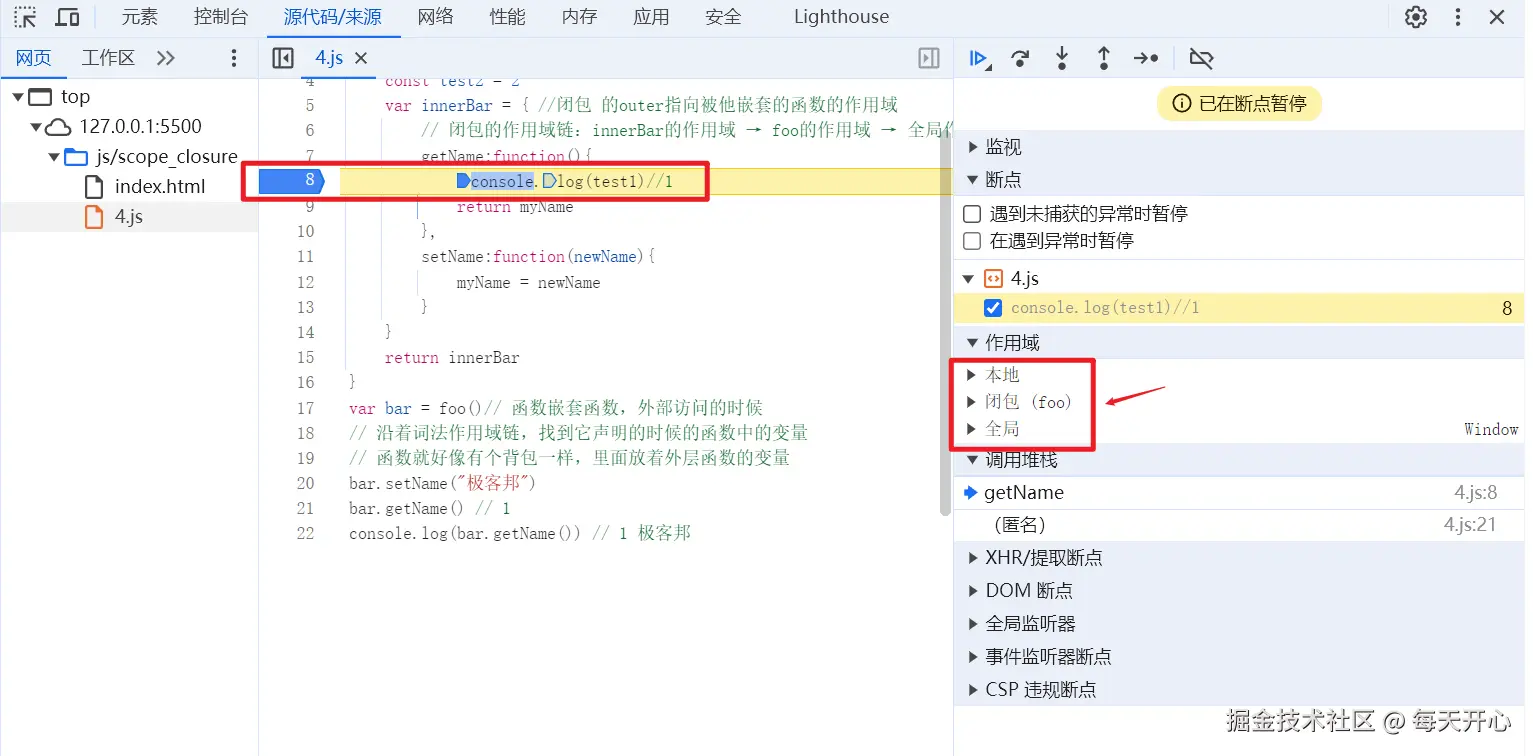Viewport: 1533px width, 756px height.
Task: Select the 工作区 workspace tab
Action: 108,58
